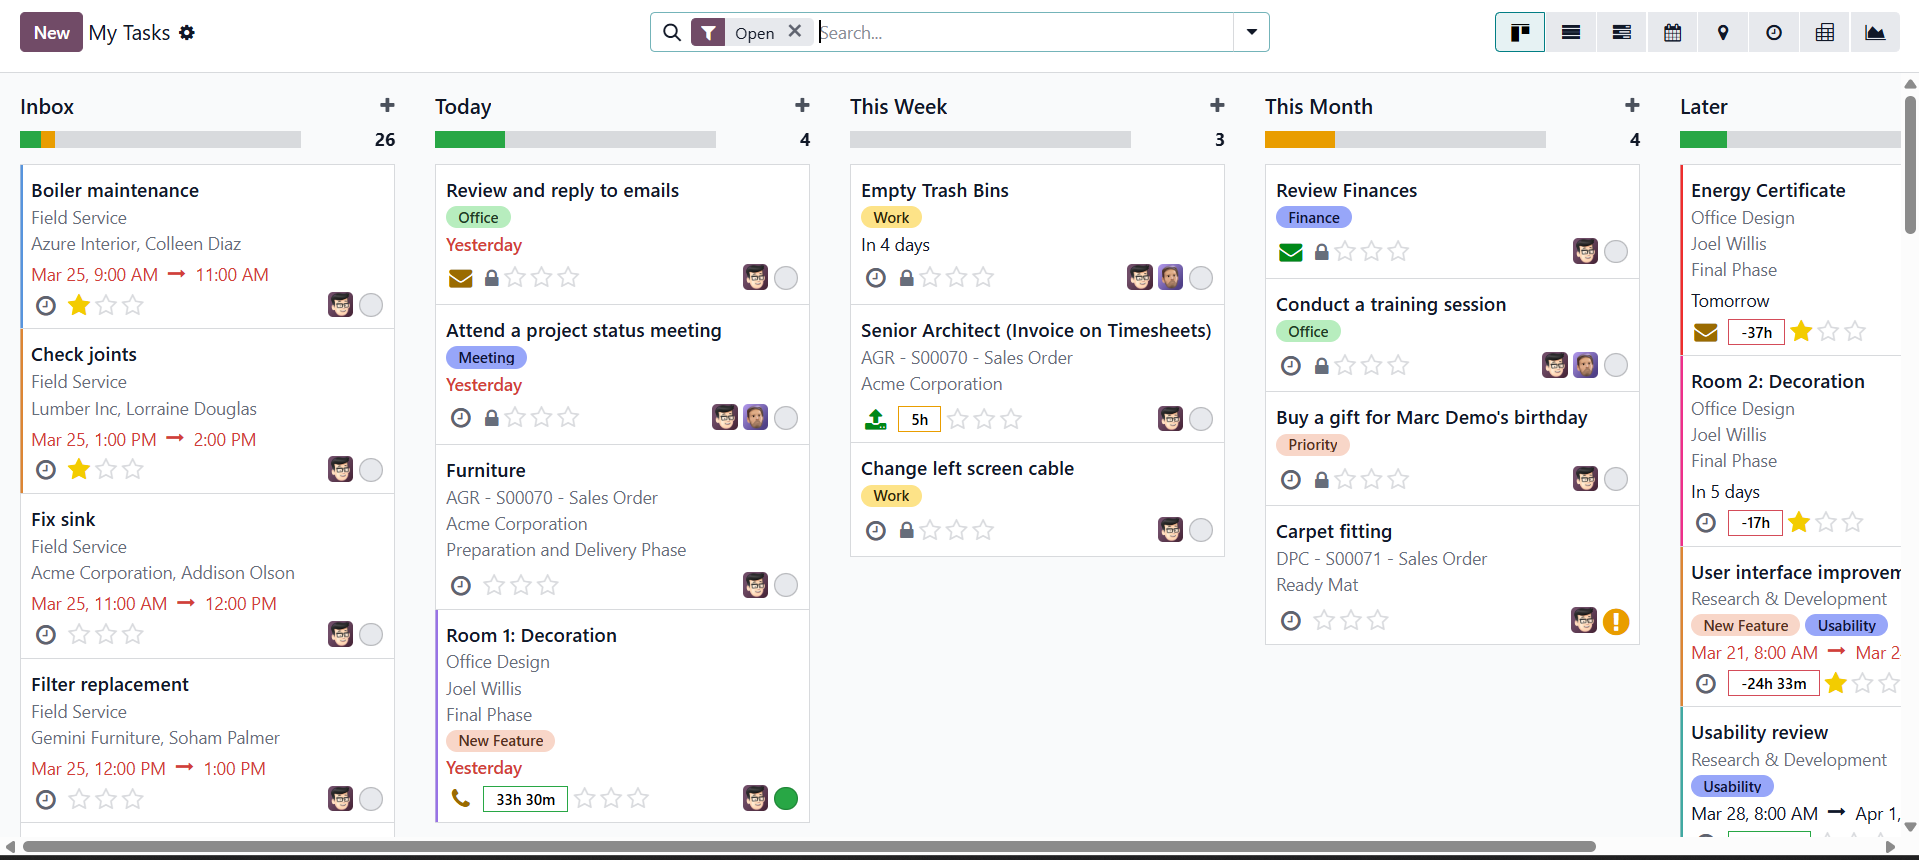
Task: Click clock icon on Conduct a training session
Action: tap(1291, 366)
